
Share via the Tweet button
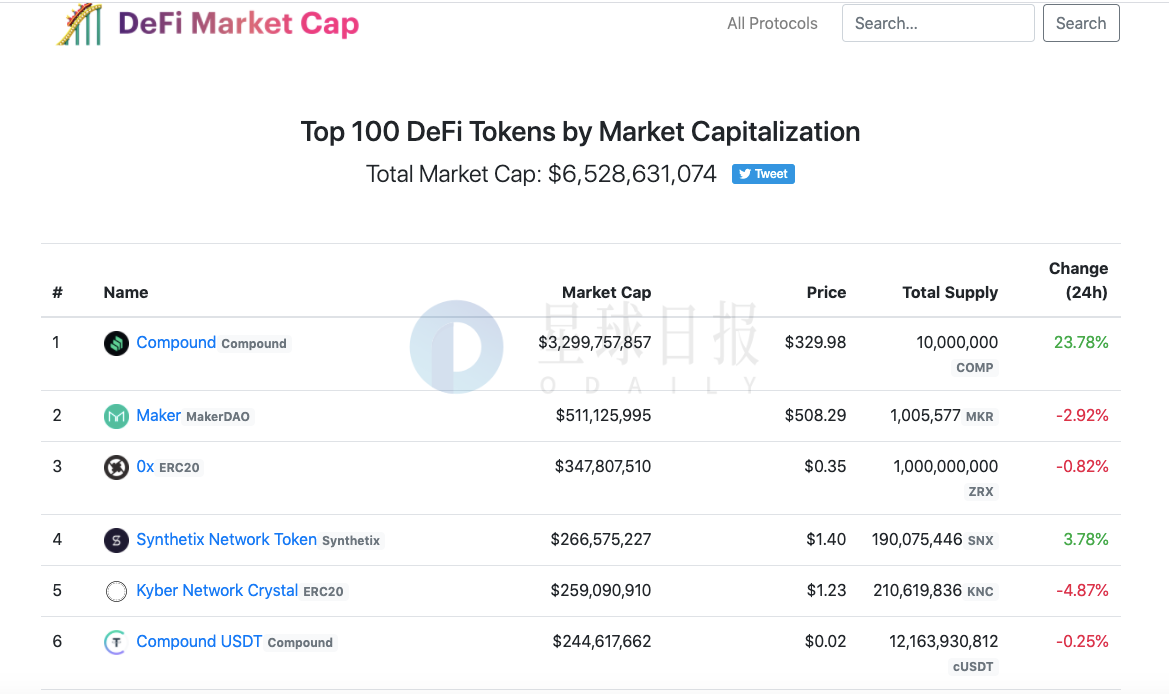click(x=763, y=174)
